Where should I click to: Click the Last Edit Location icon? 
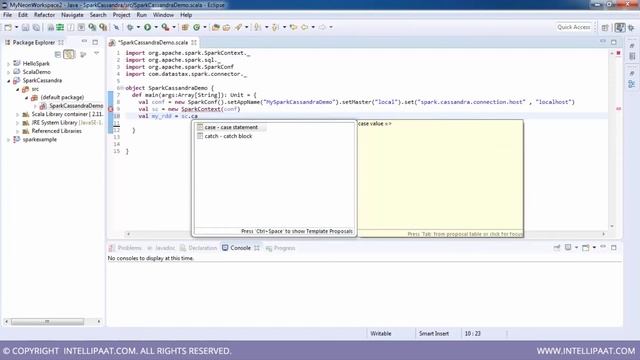[293, 27]
